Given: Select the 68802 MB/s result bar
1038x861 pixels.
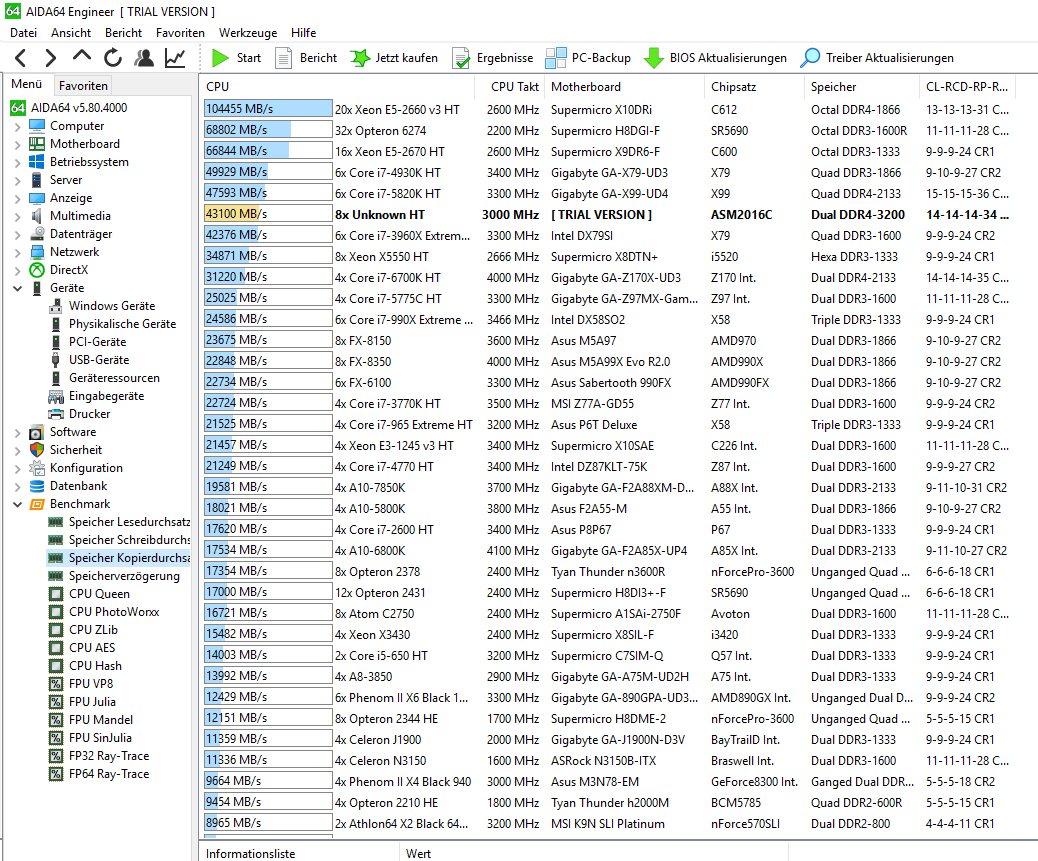Looking at the screenshot, I should (x=268, y=130).
